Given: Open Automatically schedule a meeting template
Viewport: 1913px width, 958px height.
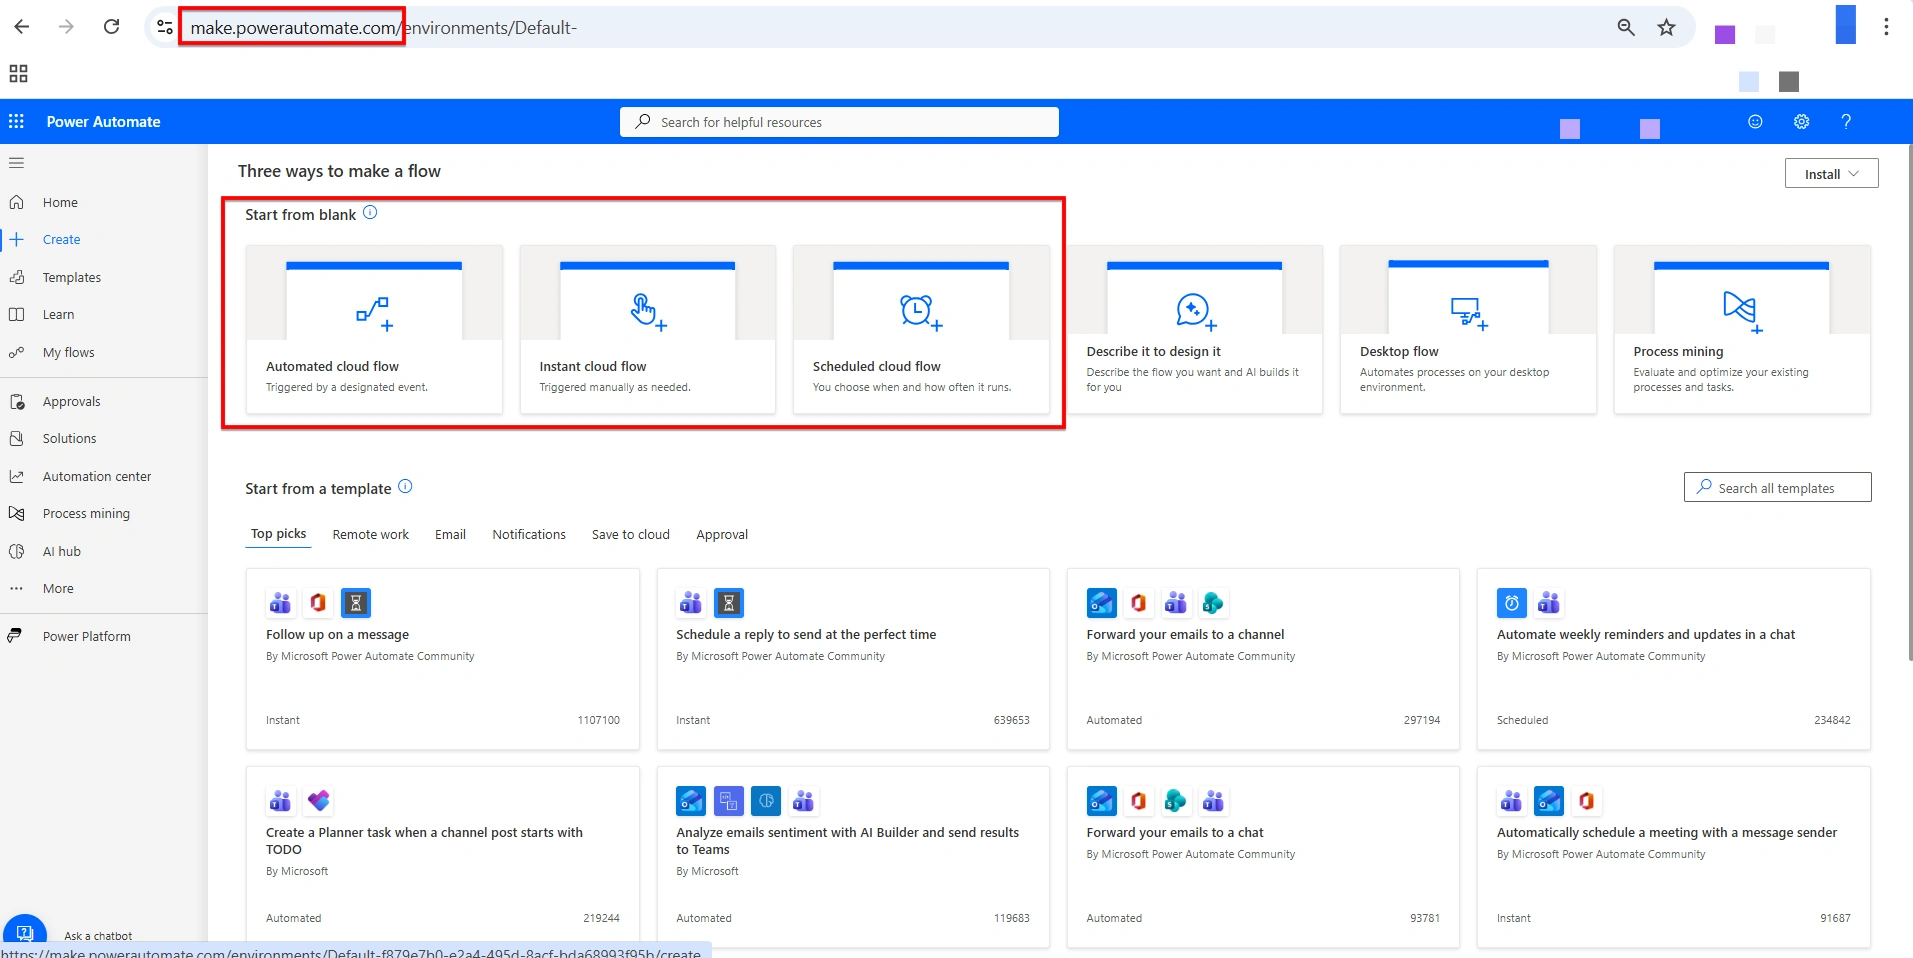Looking at the screenshot, I should coord(1674,857).
